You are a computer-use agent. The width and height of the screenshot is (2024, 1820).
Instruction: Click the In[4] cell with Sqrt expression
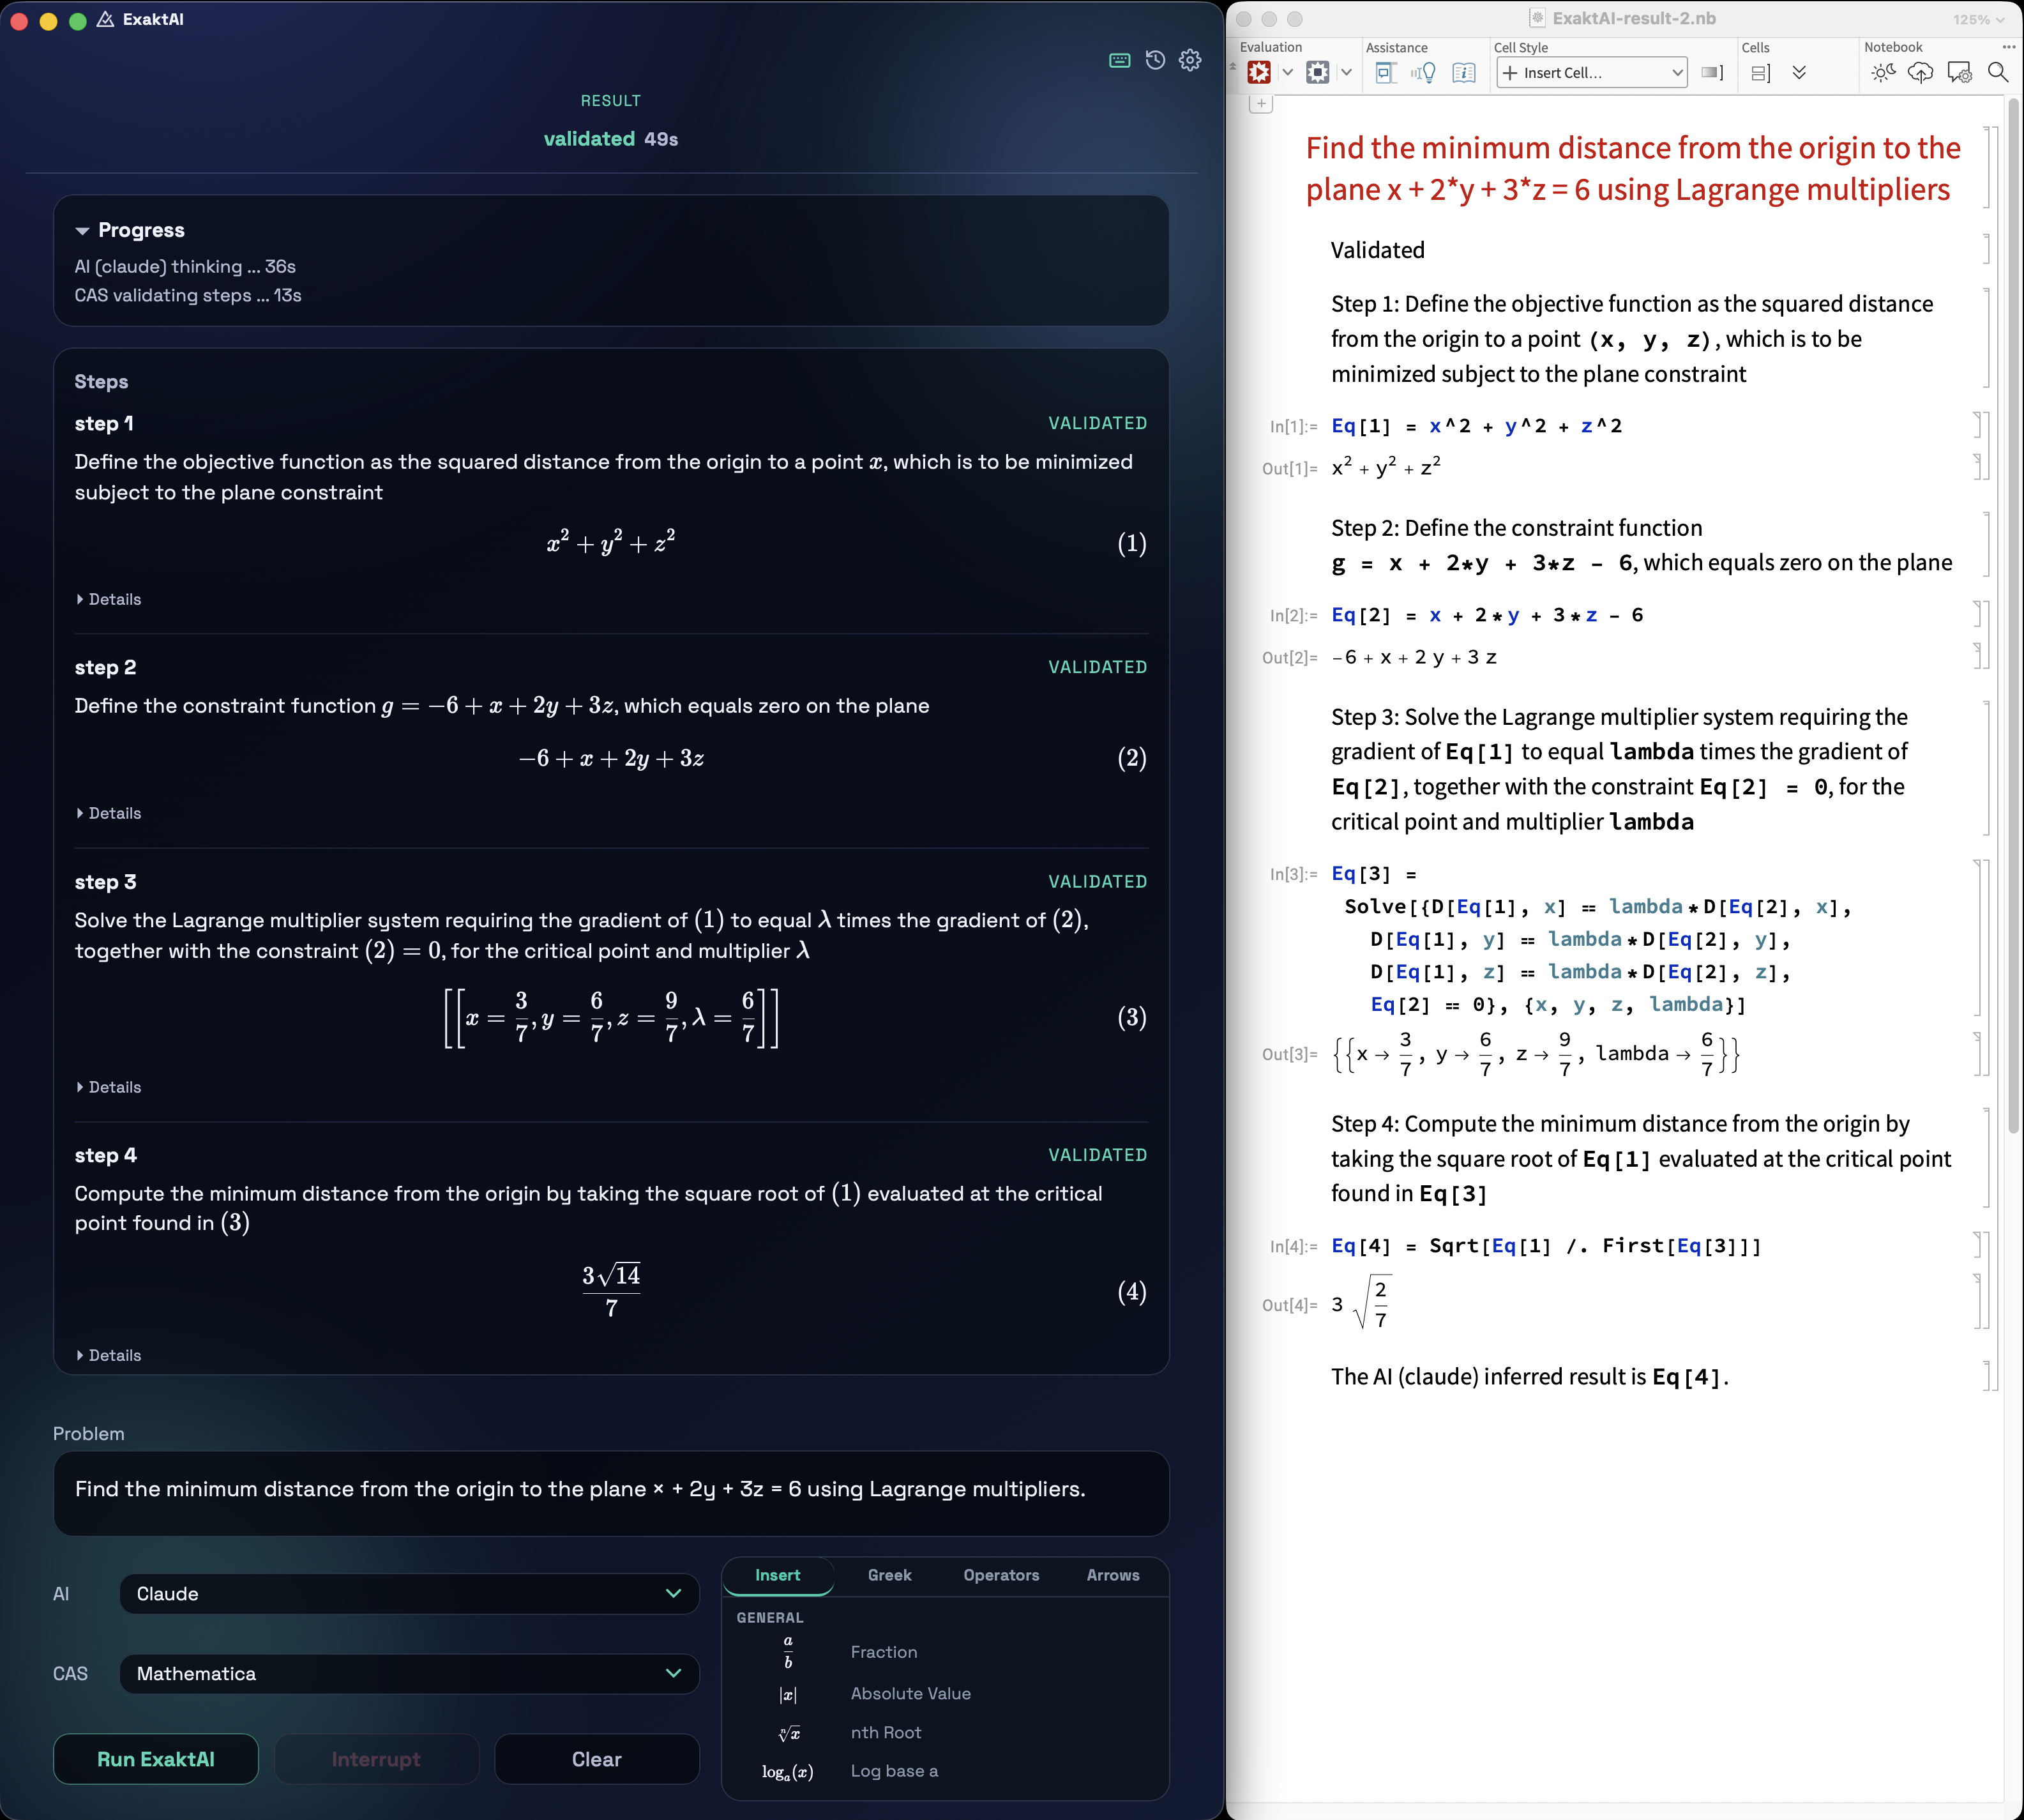pos(1546,1246)
